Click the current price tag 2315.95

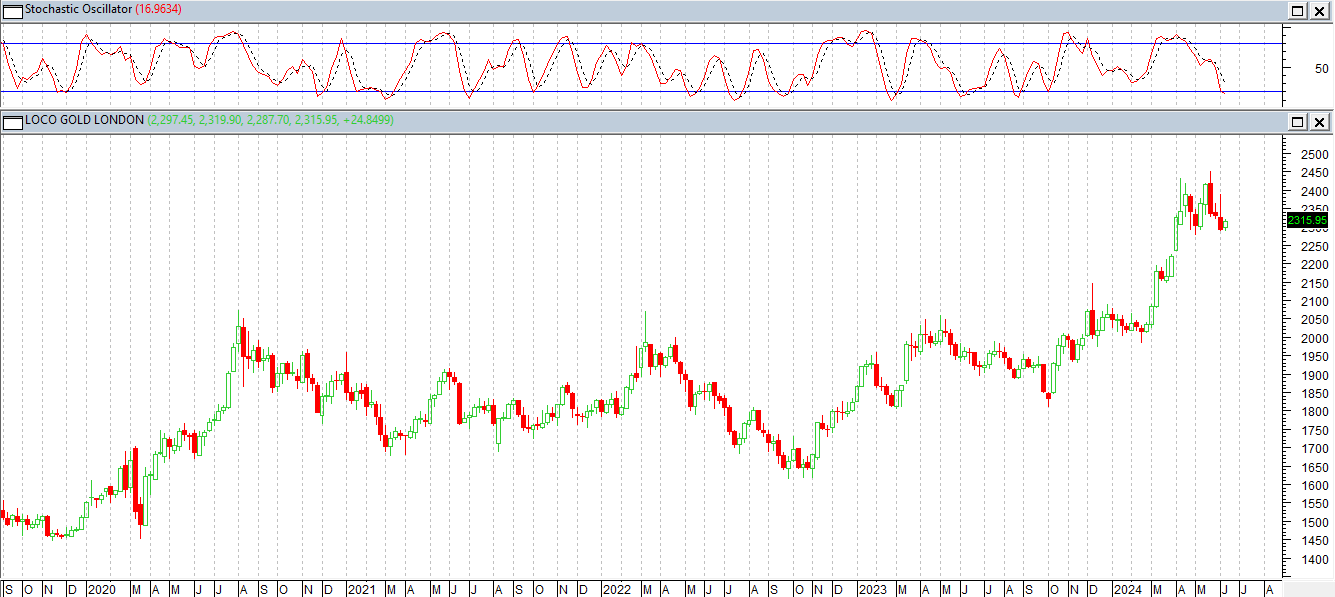pos(1307,220)
